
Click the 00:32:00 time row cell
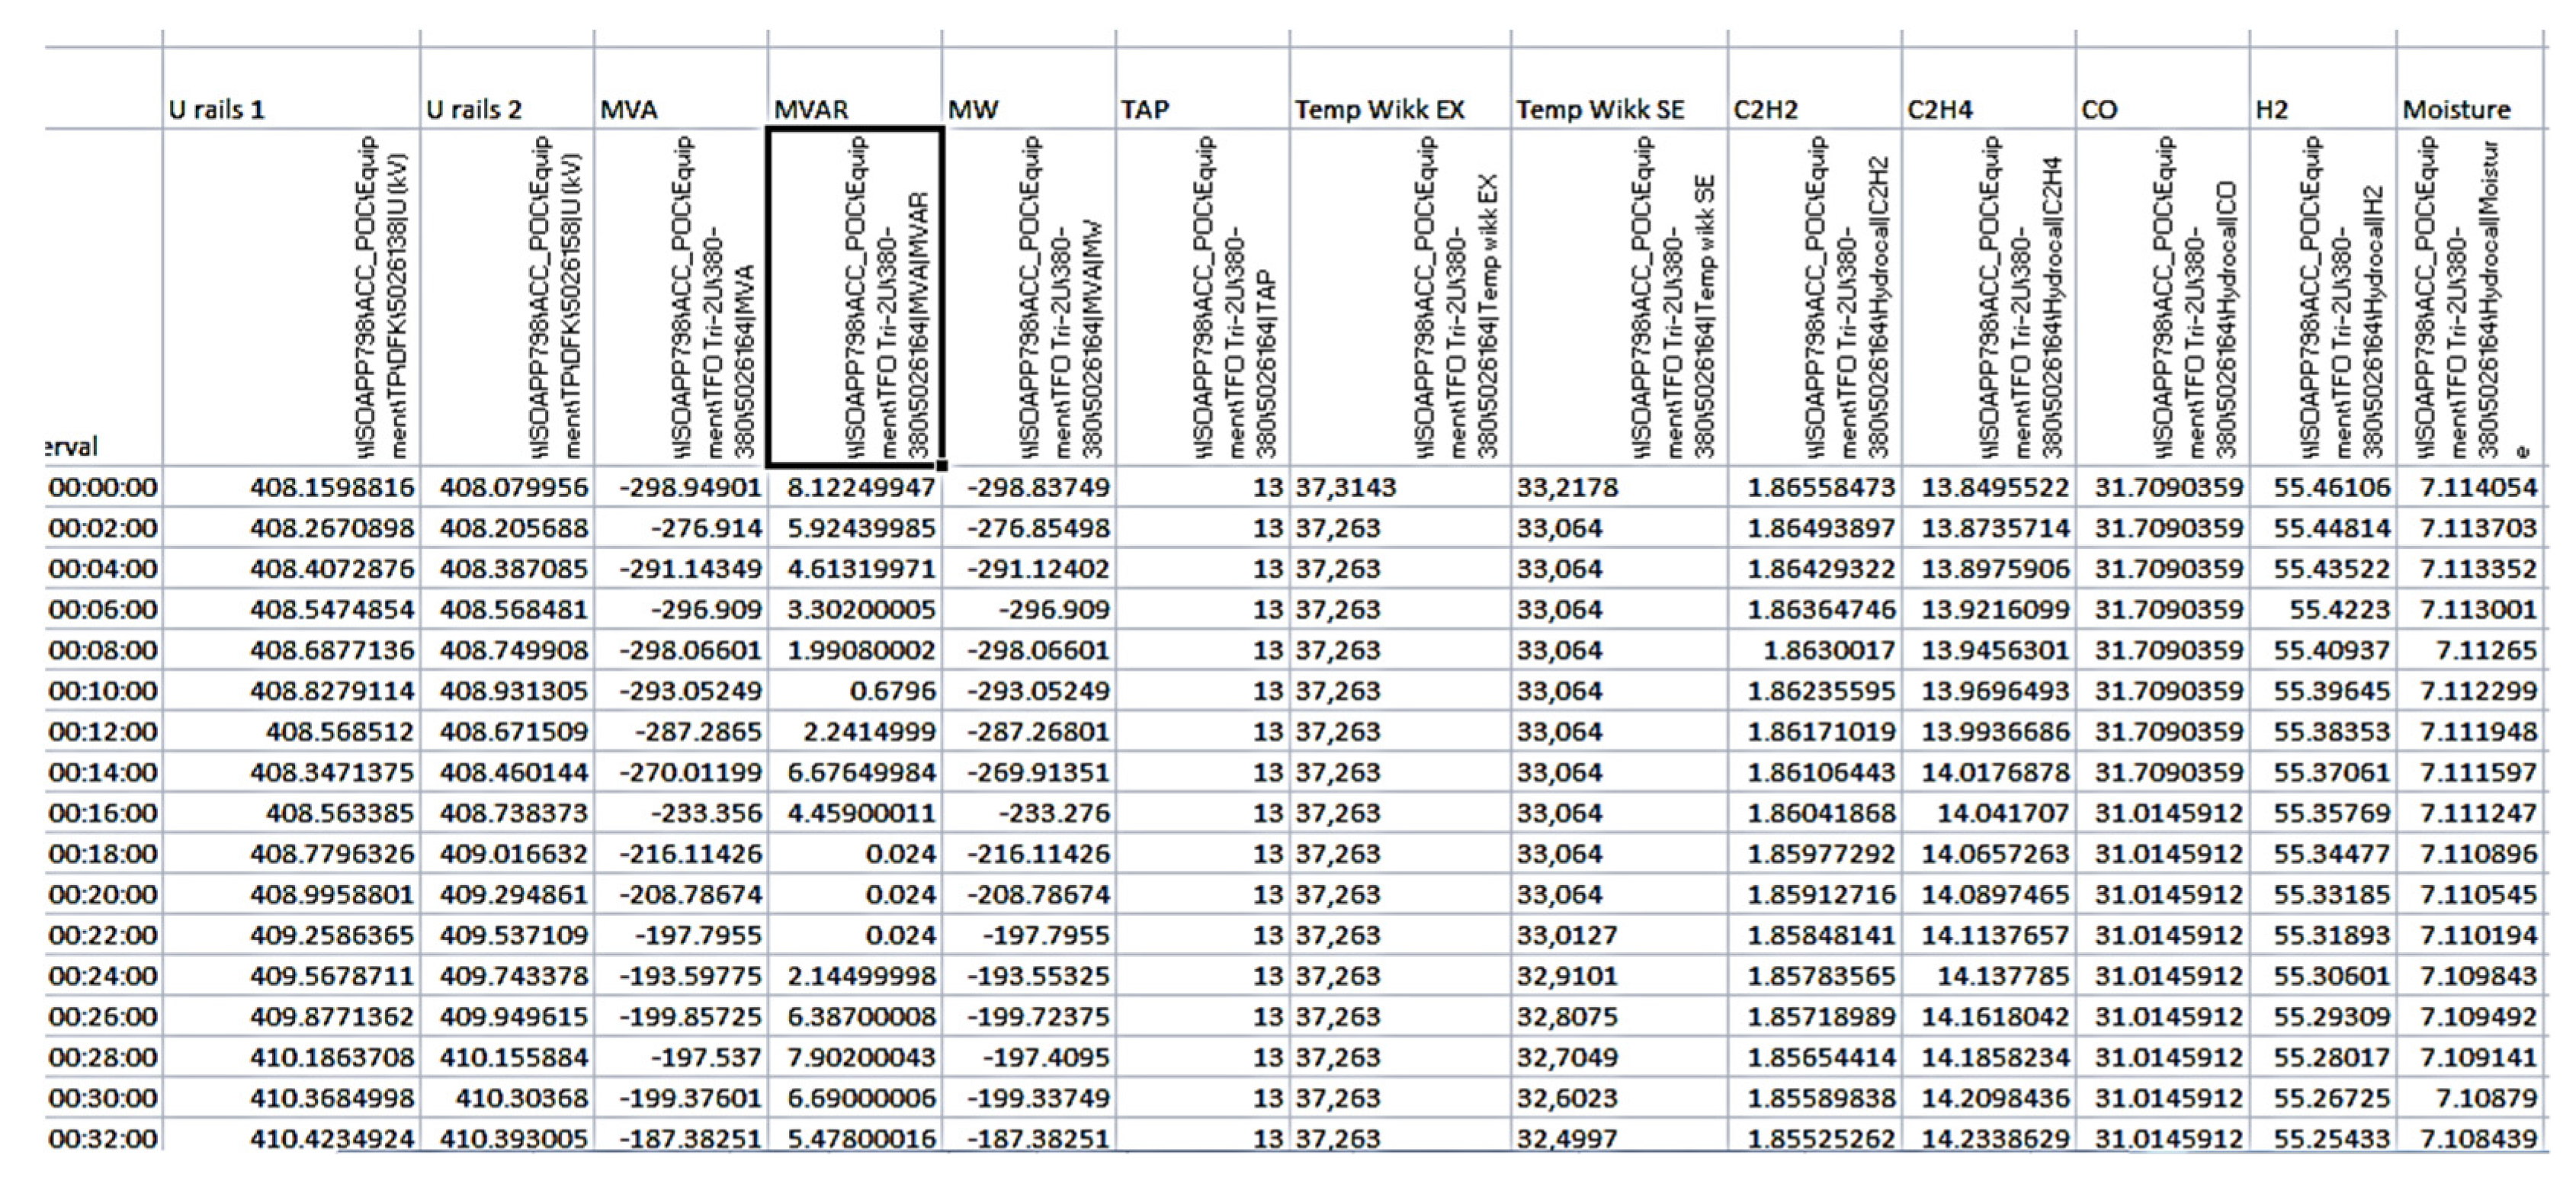103,1138
